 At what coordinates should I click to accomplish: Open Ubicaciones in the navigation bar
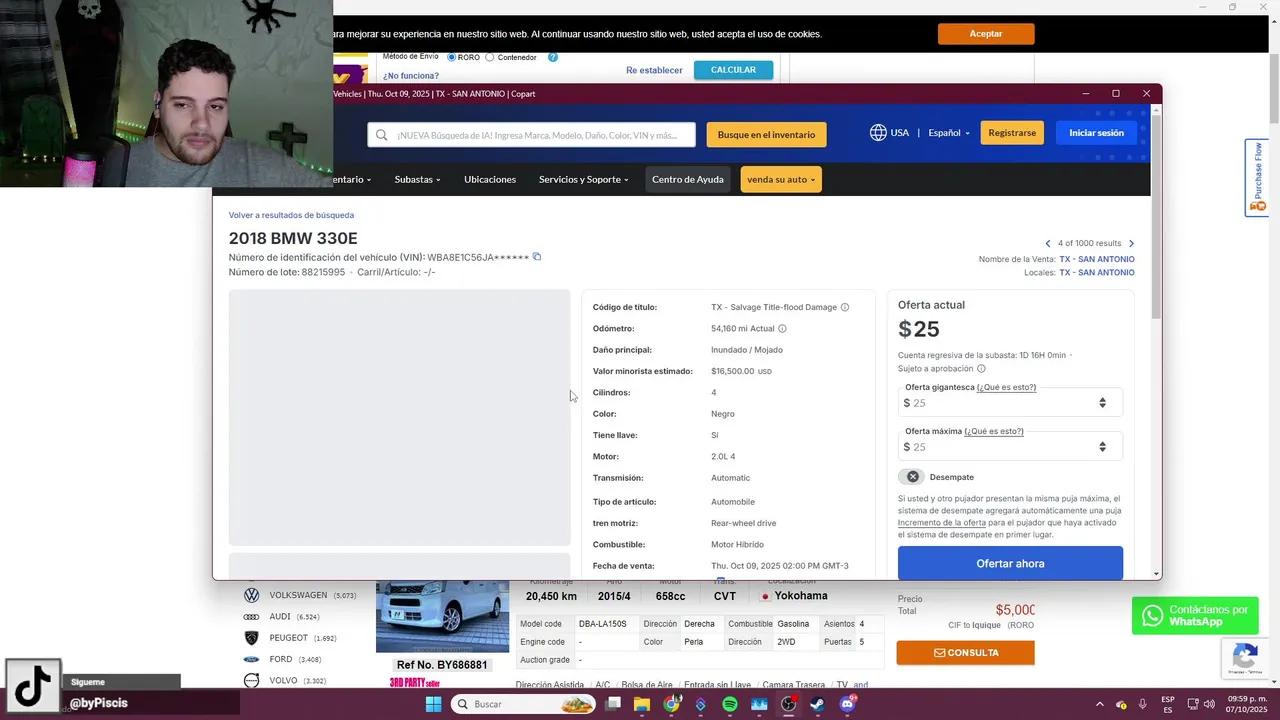tap(490, 179)
